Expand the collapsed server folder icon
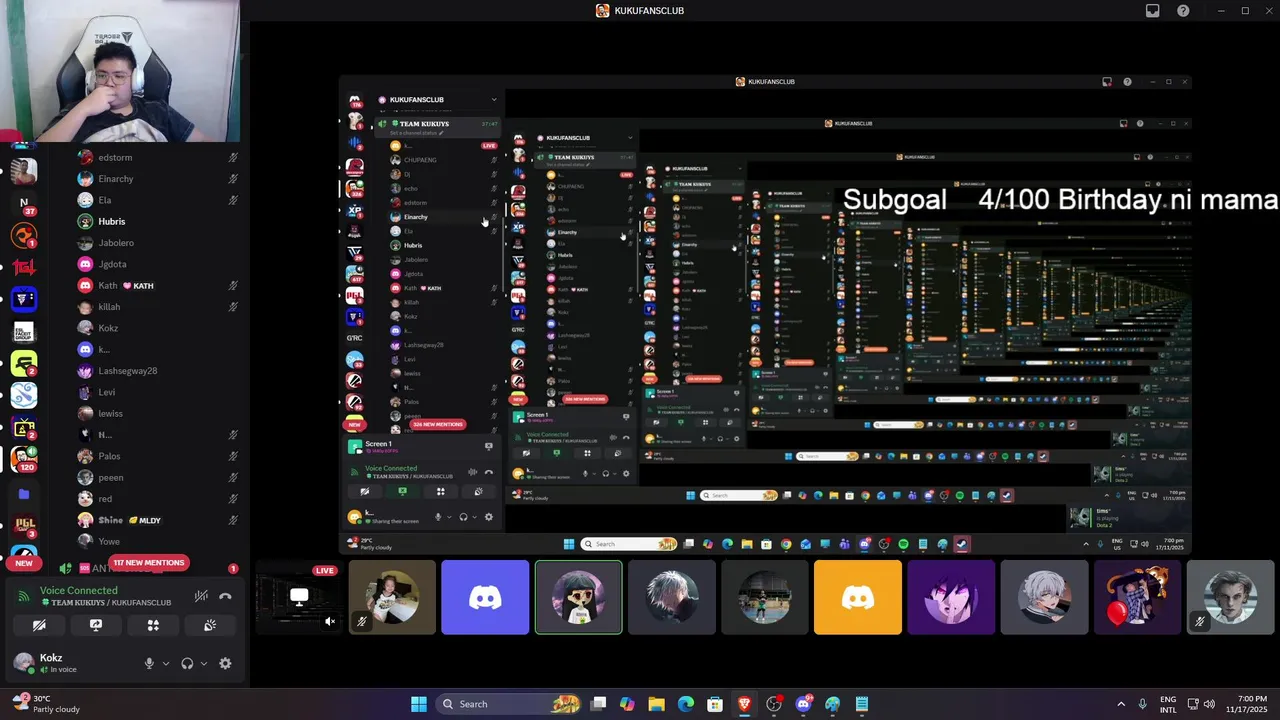Screen dimensions: 1280x720 click(x=24, y=493)
